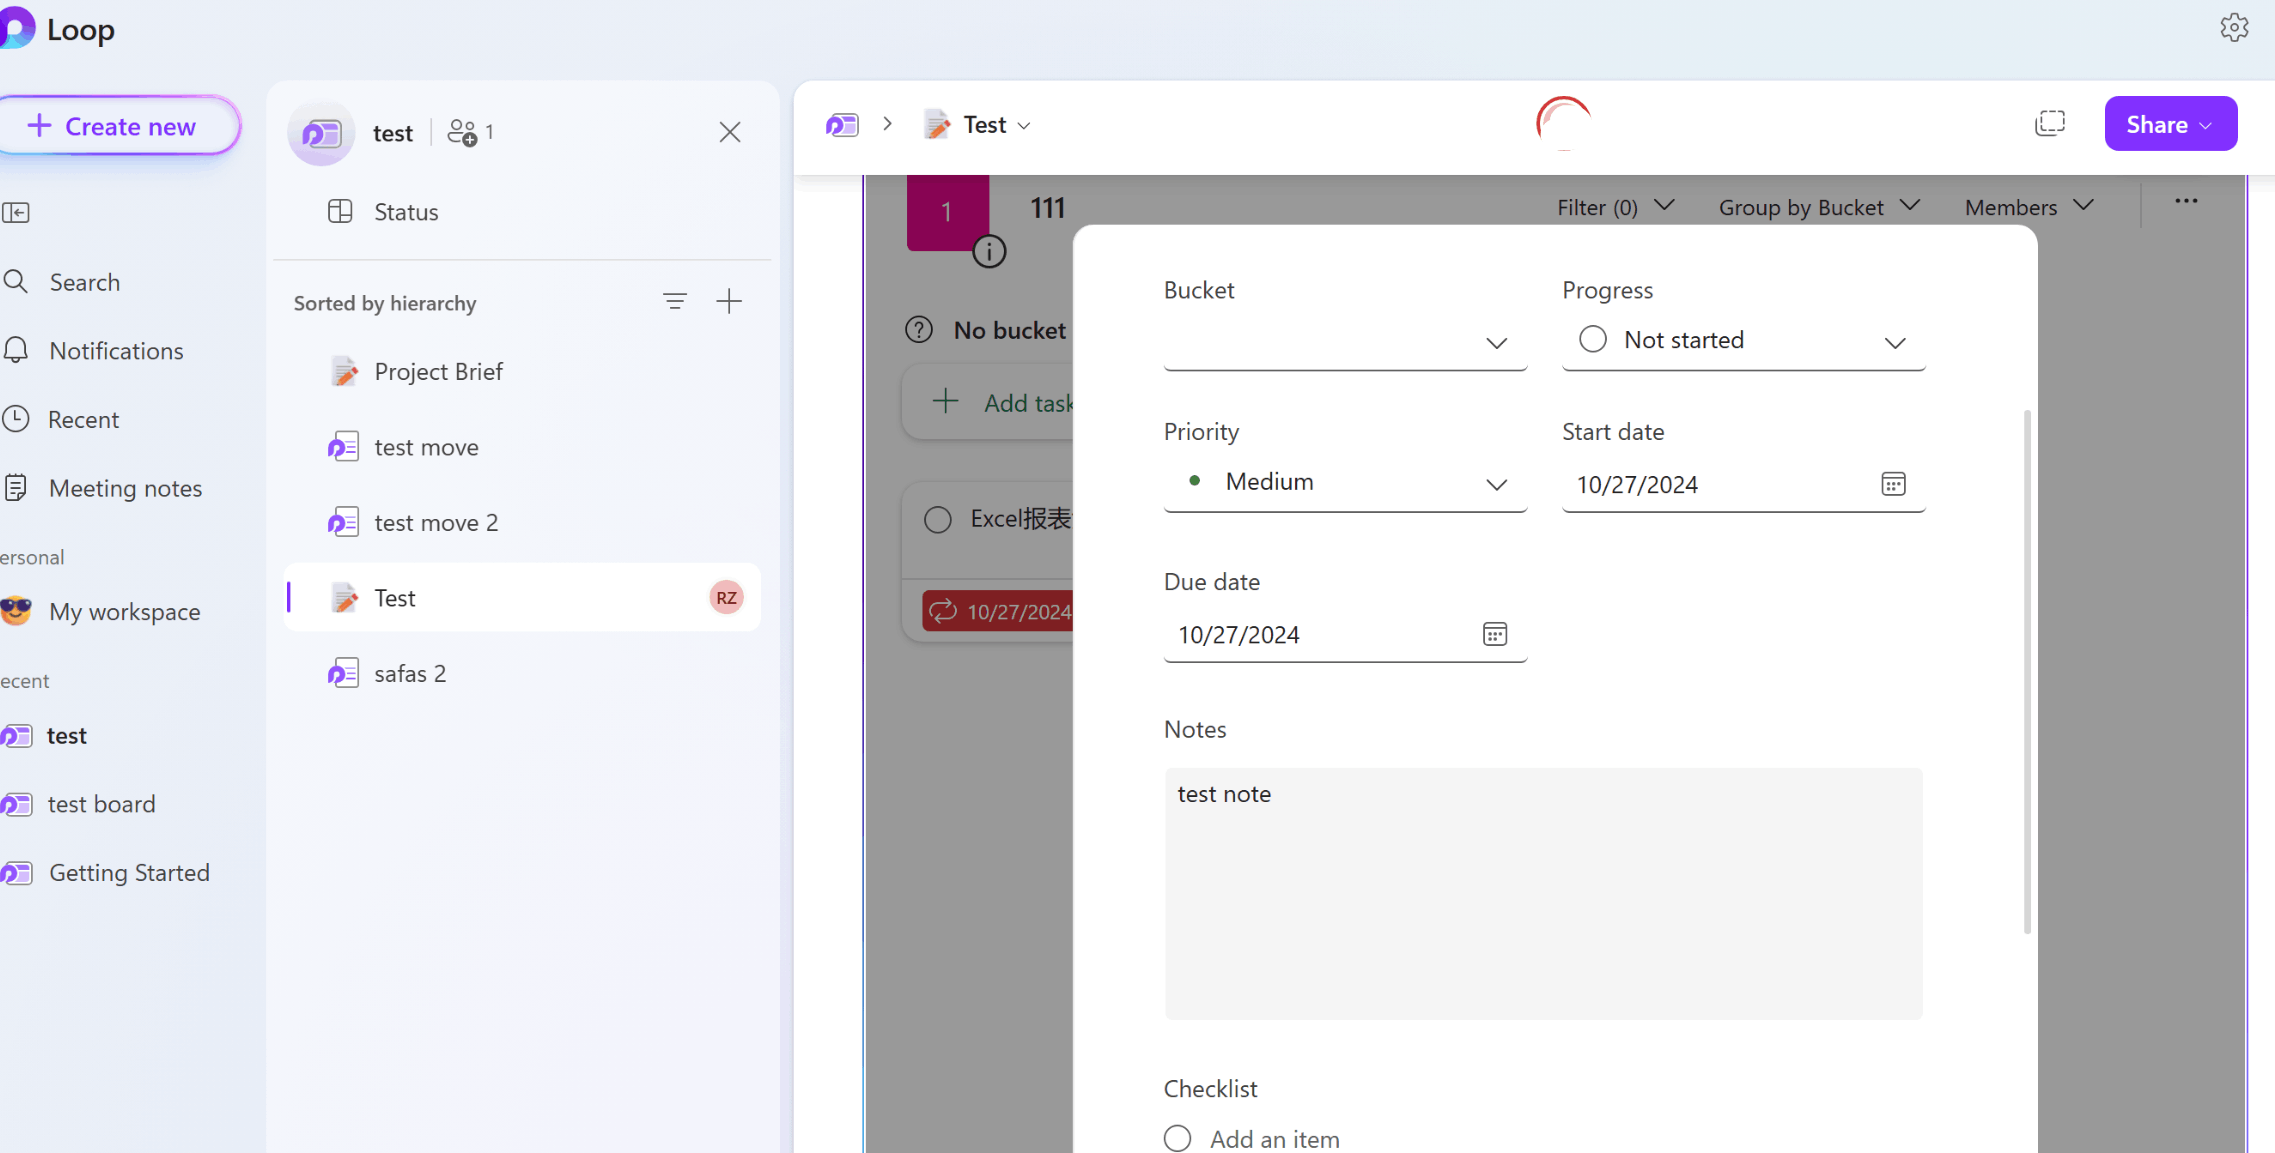
Task: Open the workspace members icon next to test
Action: click(x=463, y=132)
